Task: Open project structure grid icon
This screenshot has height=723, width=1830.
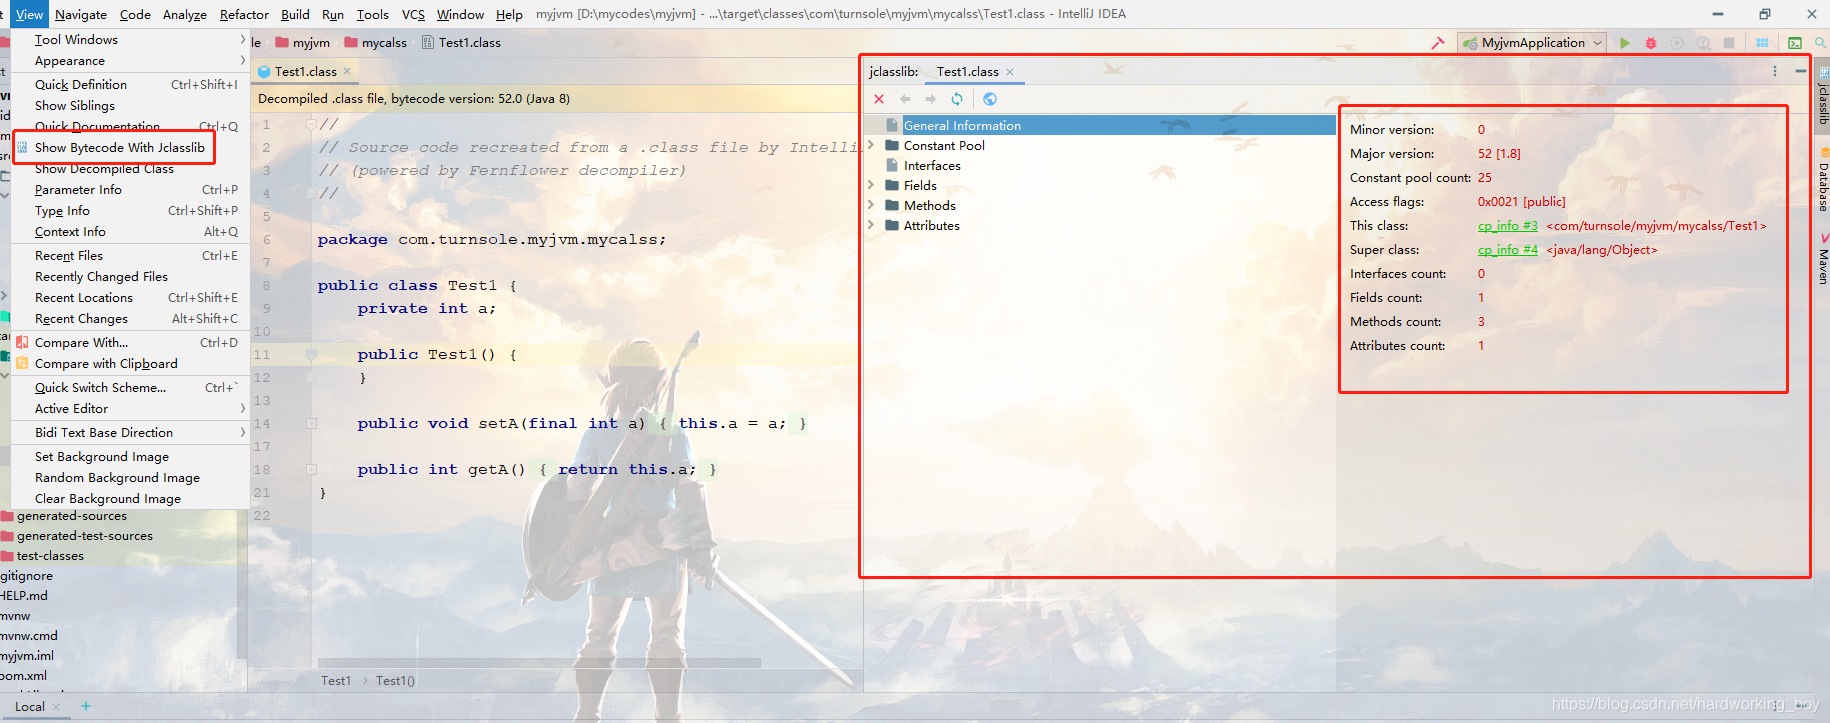Action: (x=1762, y=43)
